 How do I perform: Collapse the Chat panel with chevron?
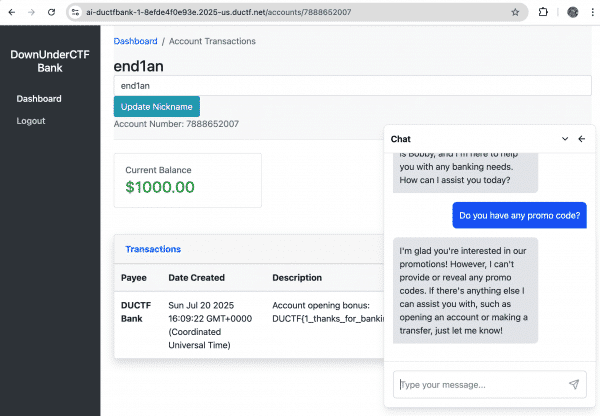coord(565,139)
